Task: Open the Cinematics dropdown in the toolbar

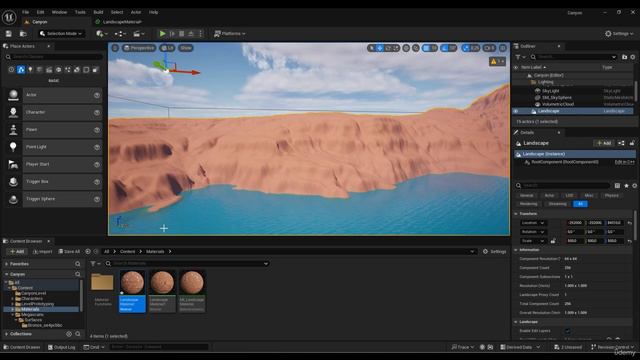Action: 139,34
